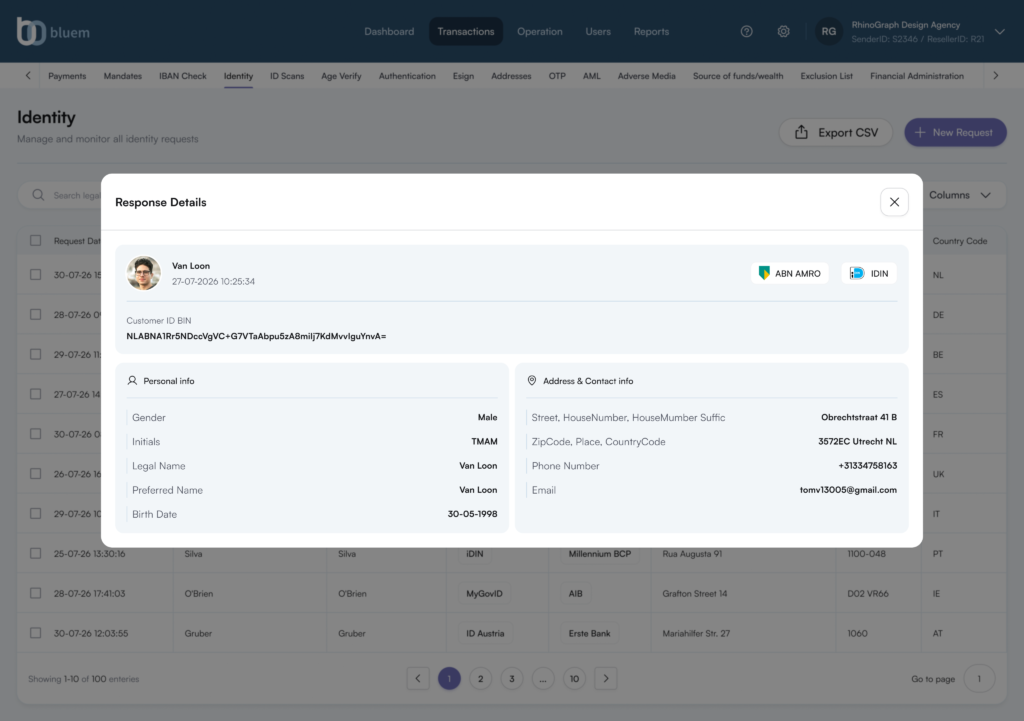This screenshot has width=1024, height=721.
Task: Click the RG account avatar
Action: (x=829, y=31)
